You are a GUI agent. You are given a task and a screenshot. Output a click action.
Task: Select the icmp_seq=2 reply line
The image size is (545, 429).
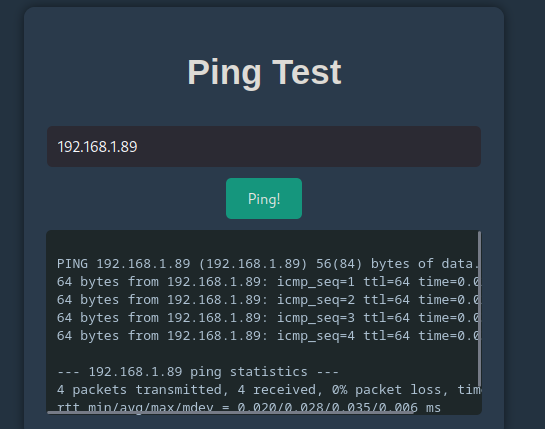pyautogui.click(x=268, y=300)
